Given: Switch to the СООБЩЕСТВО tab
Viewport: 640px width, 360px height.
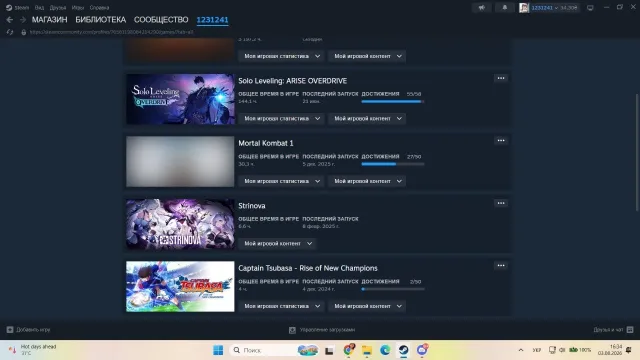Looking at the screenshot, I should pyautogui.click(x=161, y=20).
